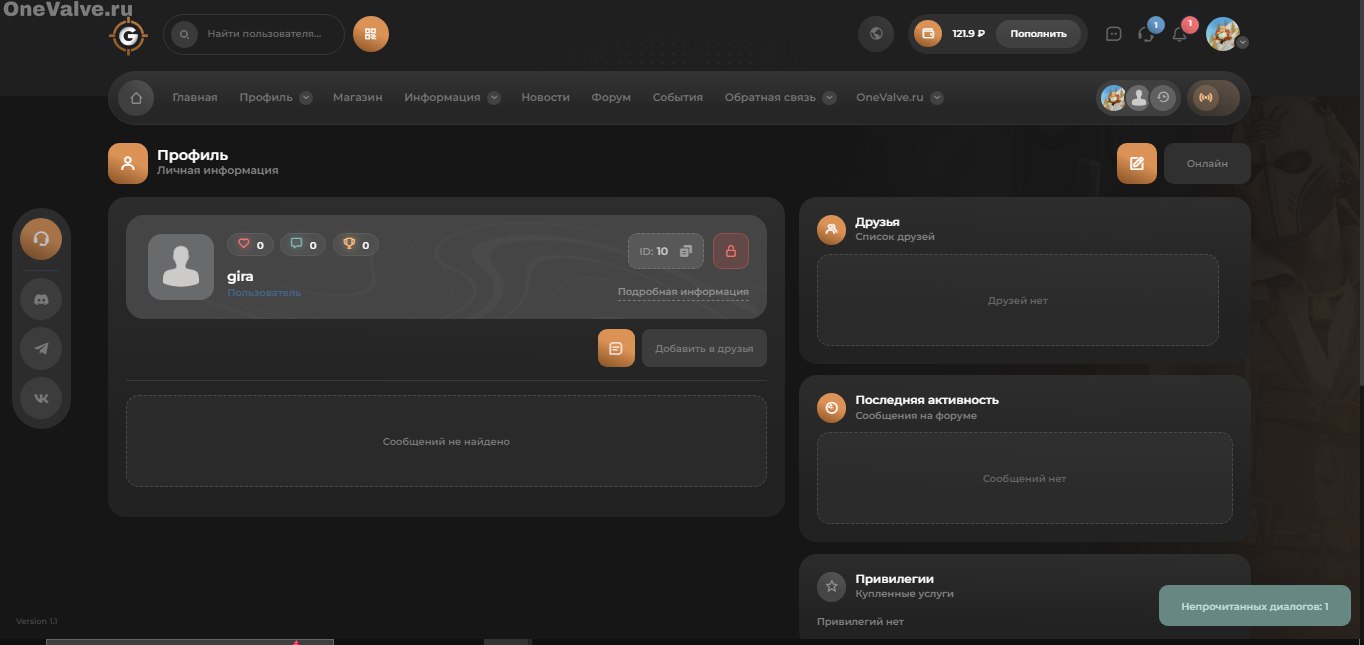Open the user avatar dropdown arrow

tap(1242, 43)
